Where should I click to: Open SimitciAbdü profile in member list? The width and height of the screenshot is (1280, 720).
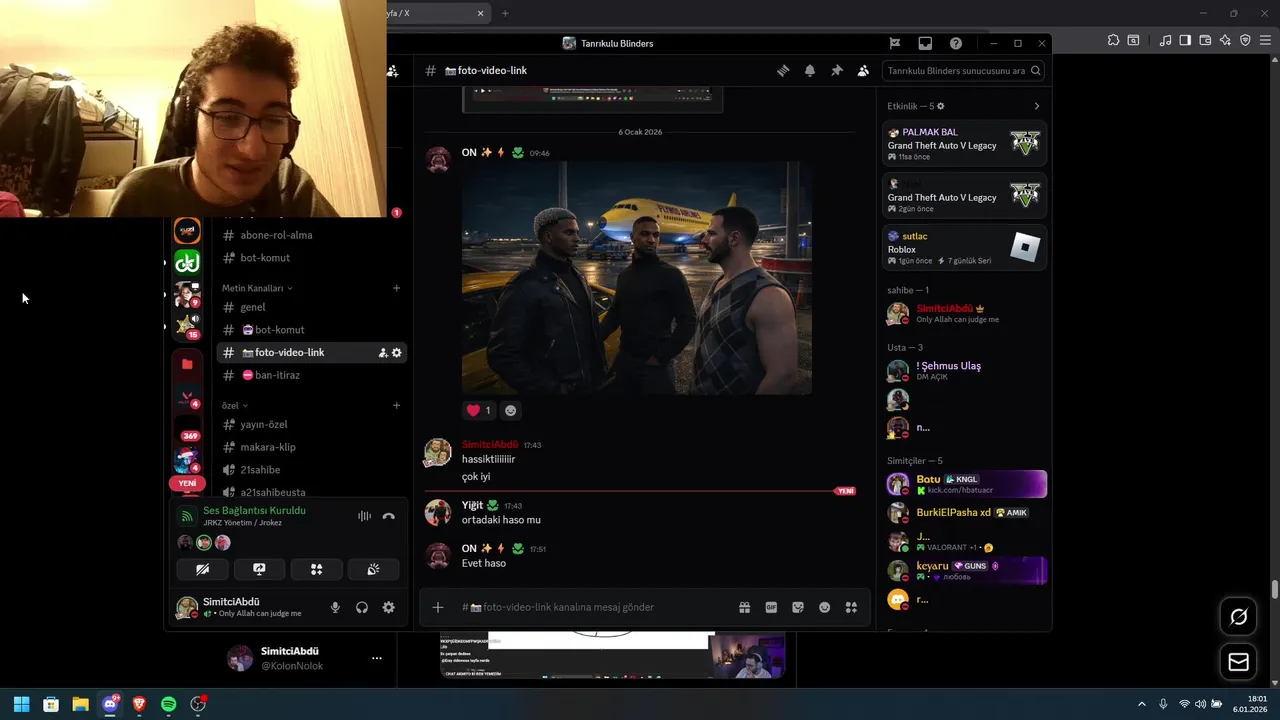tap(964, 313)
